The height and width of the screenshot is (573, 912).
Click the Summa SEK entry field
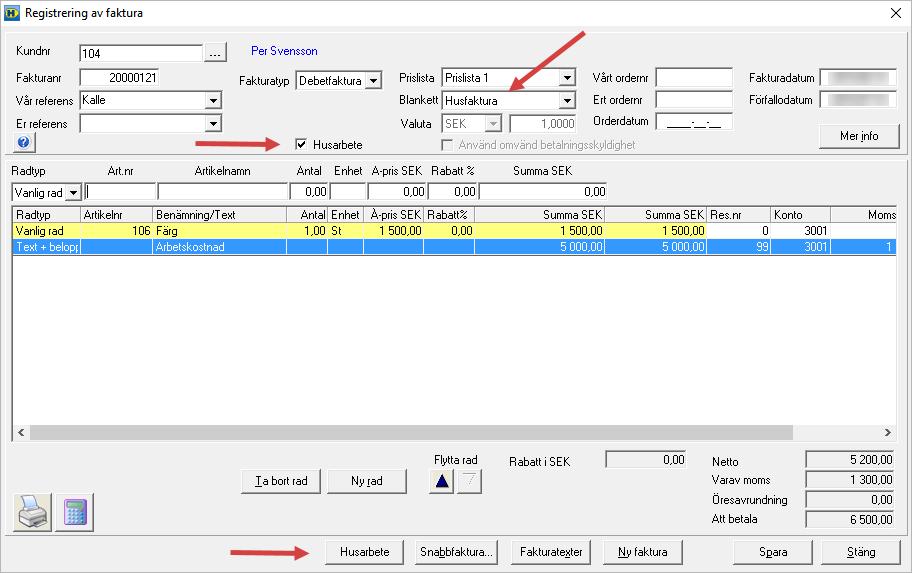(543, 191)
